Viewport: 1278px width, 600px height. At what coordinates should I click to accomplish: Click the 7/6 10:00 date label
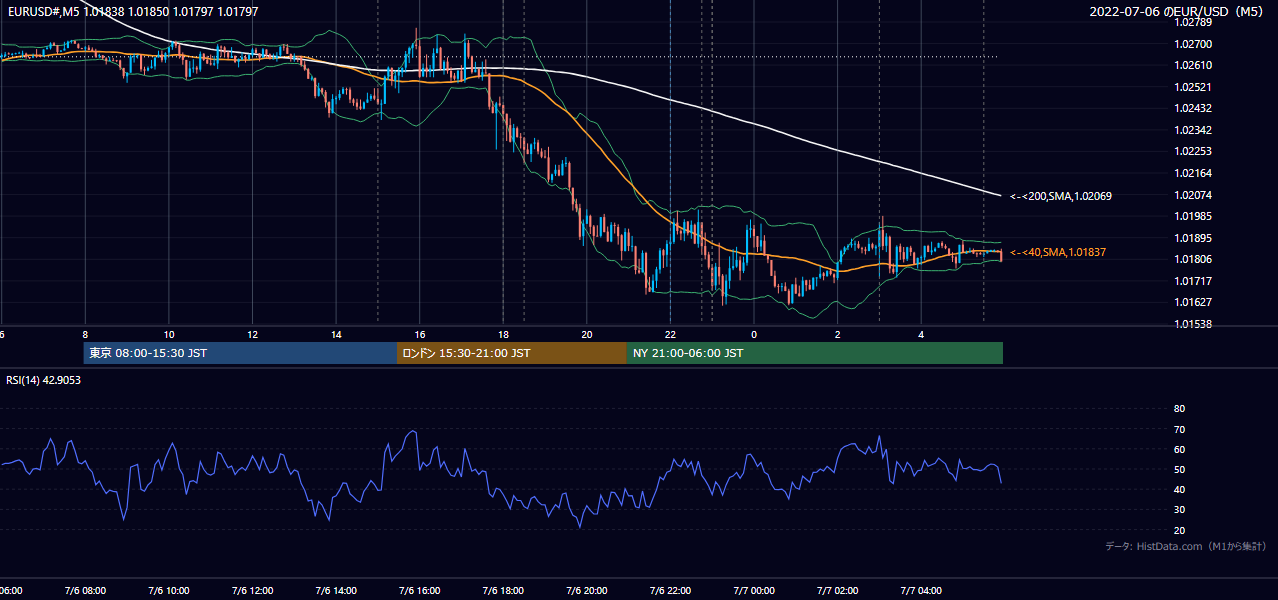click(169, 591)
